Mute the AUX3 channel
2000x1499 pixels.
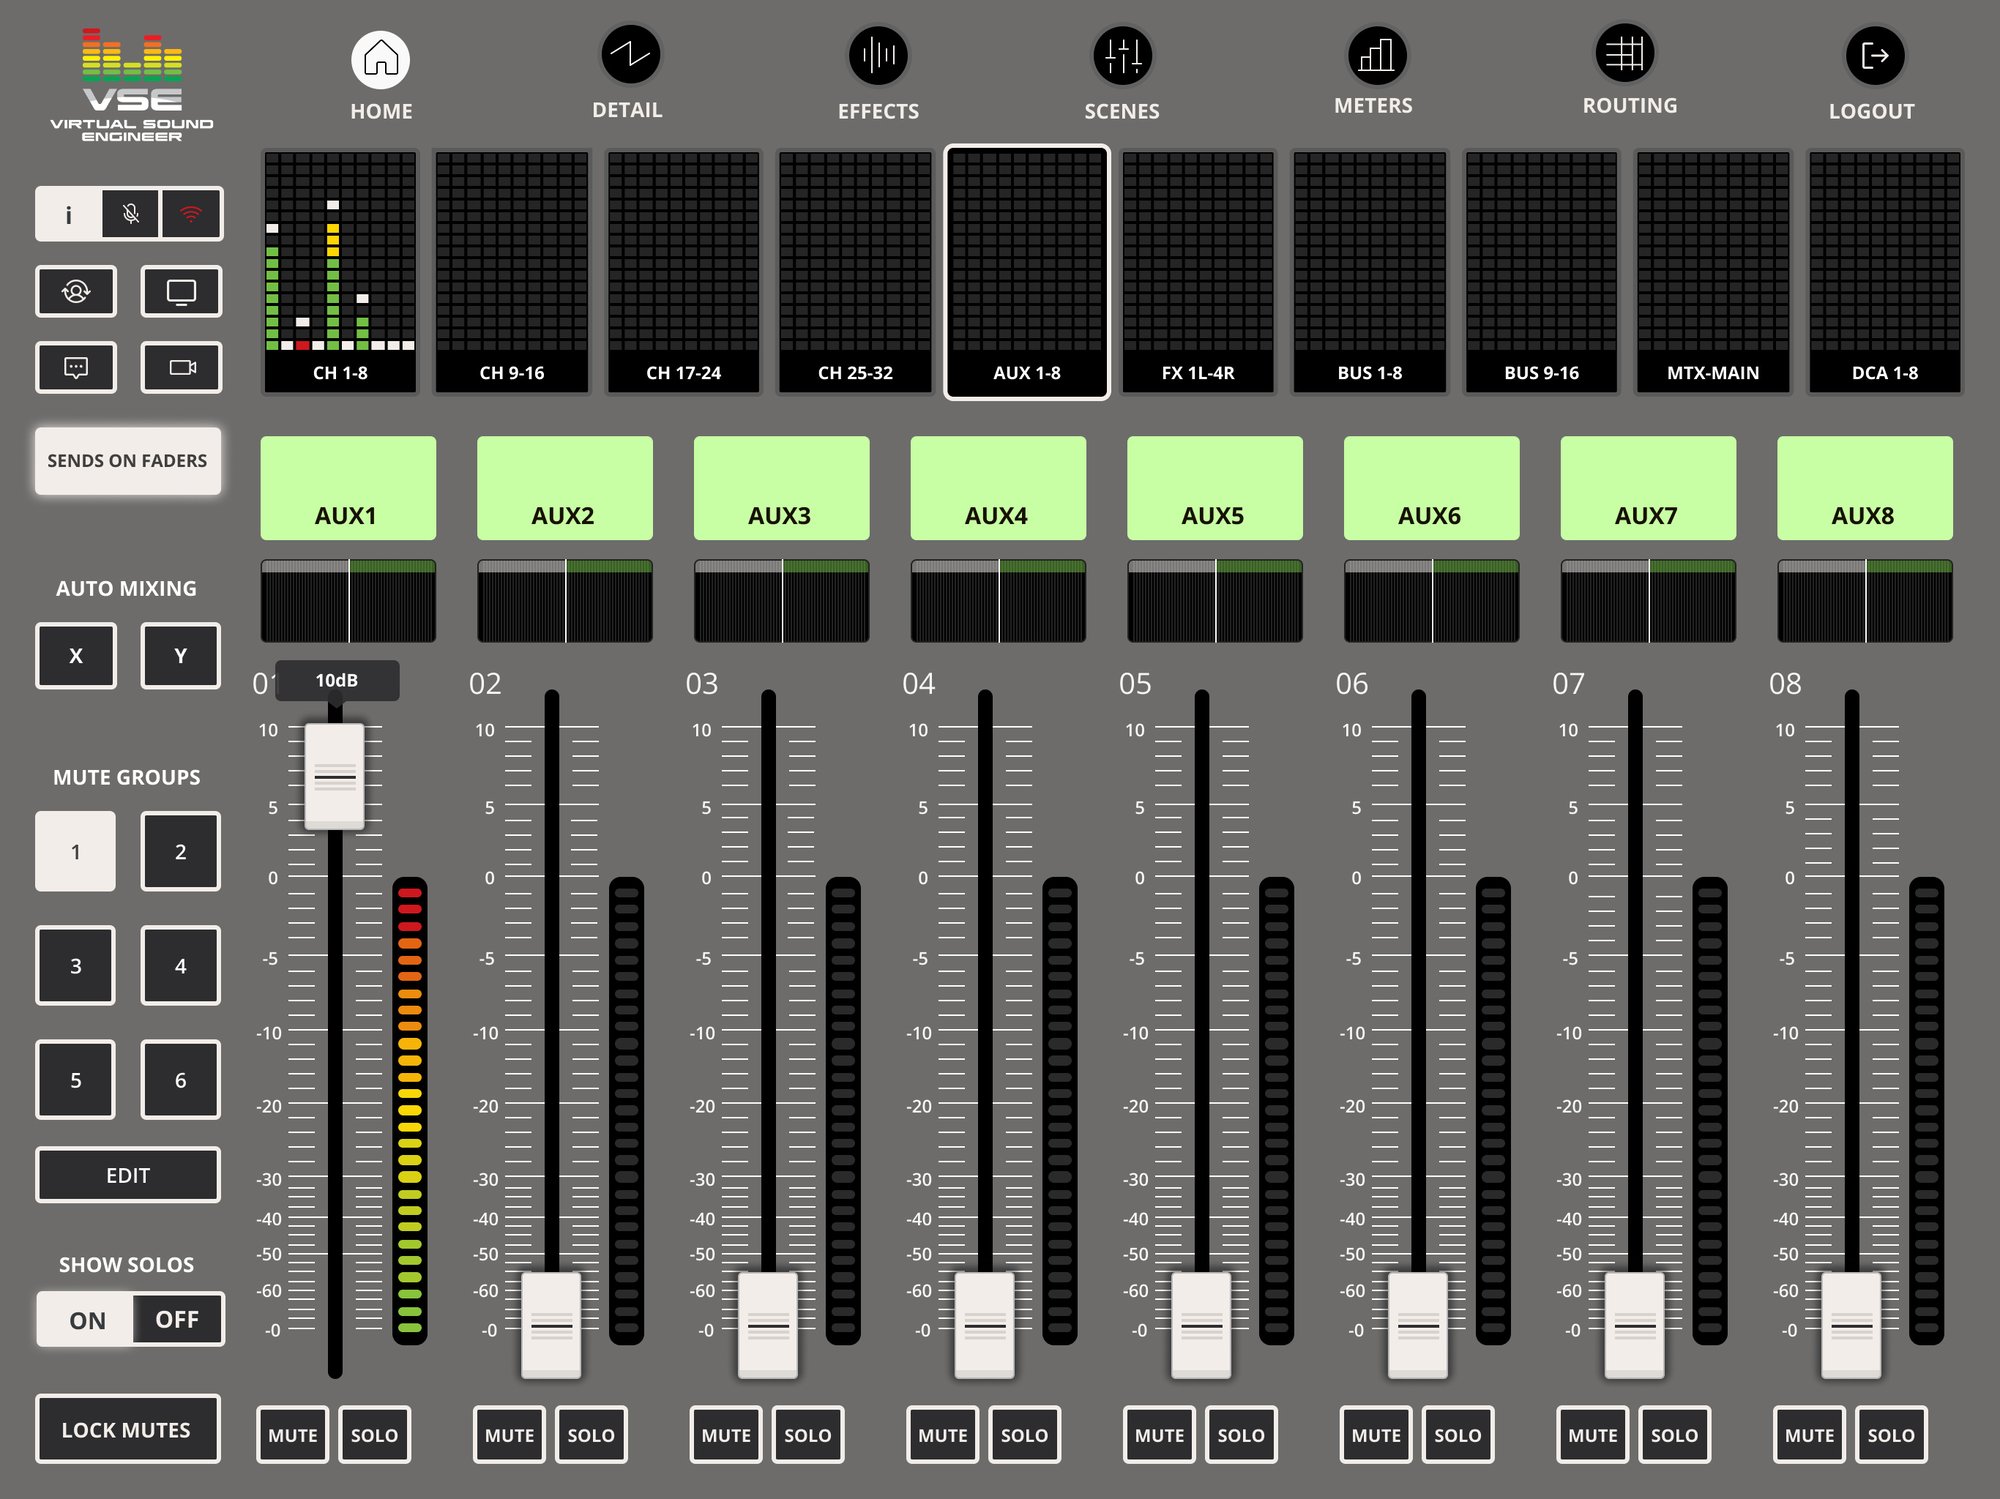pyautogui.click(x=725, y=1434)
